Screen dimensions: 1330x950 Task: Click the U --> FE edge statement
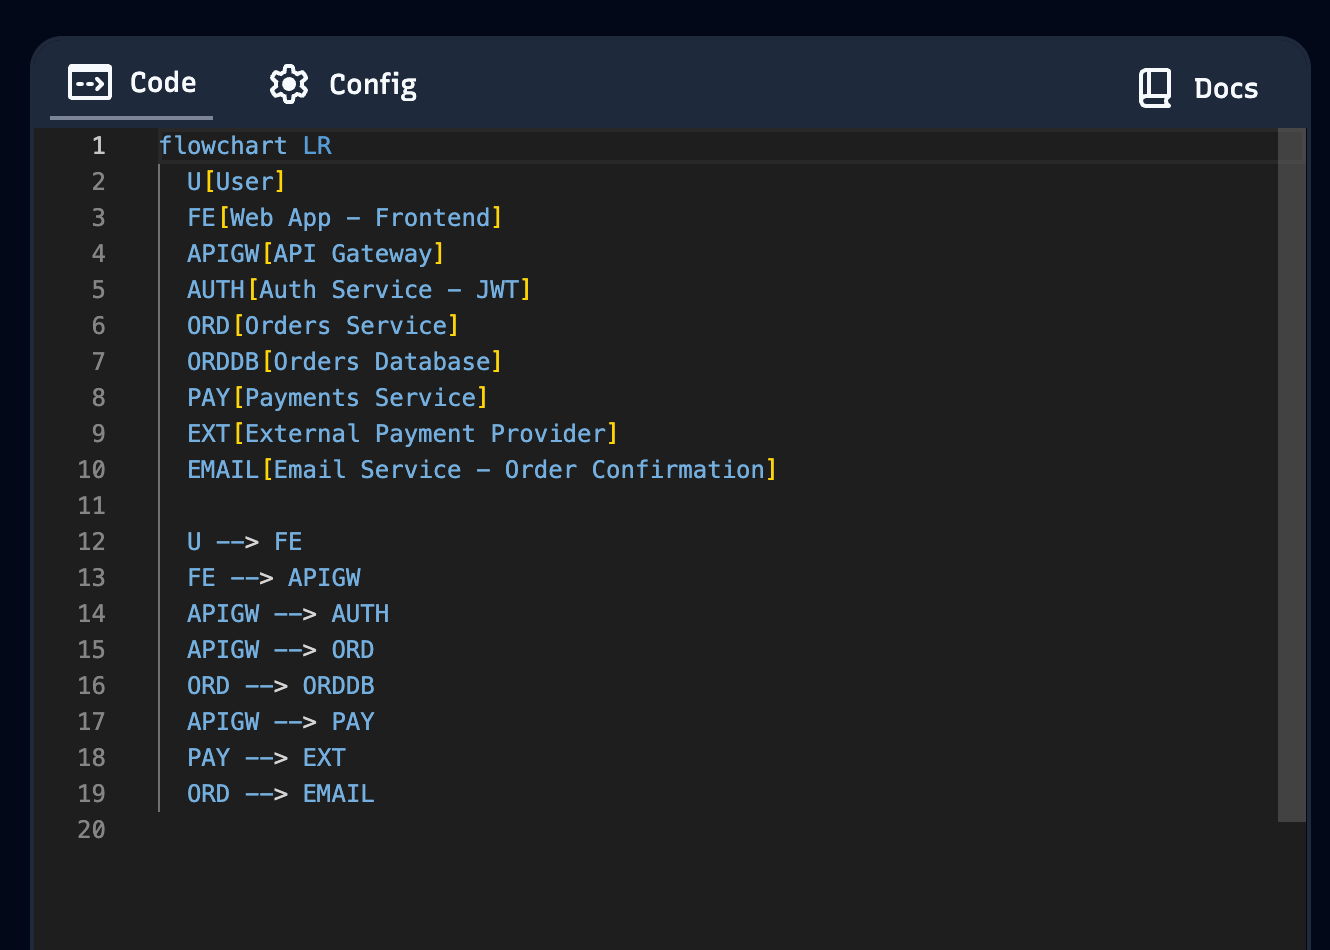pos(245,541)
